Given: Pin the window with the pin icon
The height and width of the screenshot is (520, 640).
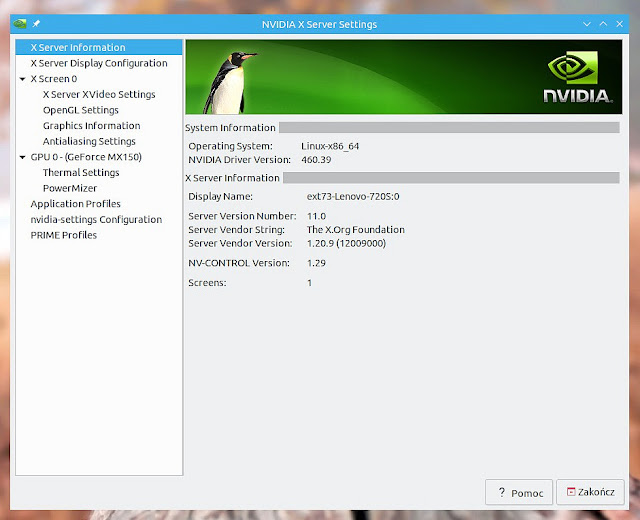Looking at the screenshot, I should click(x=36, y=24).
